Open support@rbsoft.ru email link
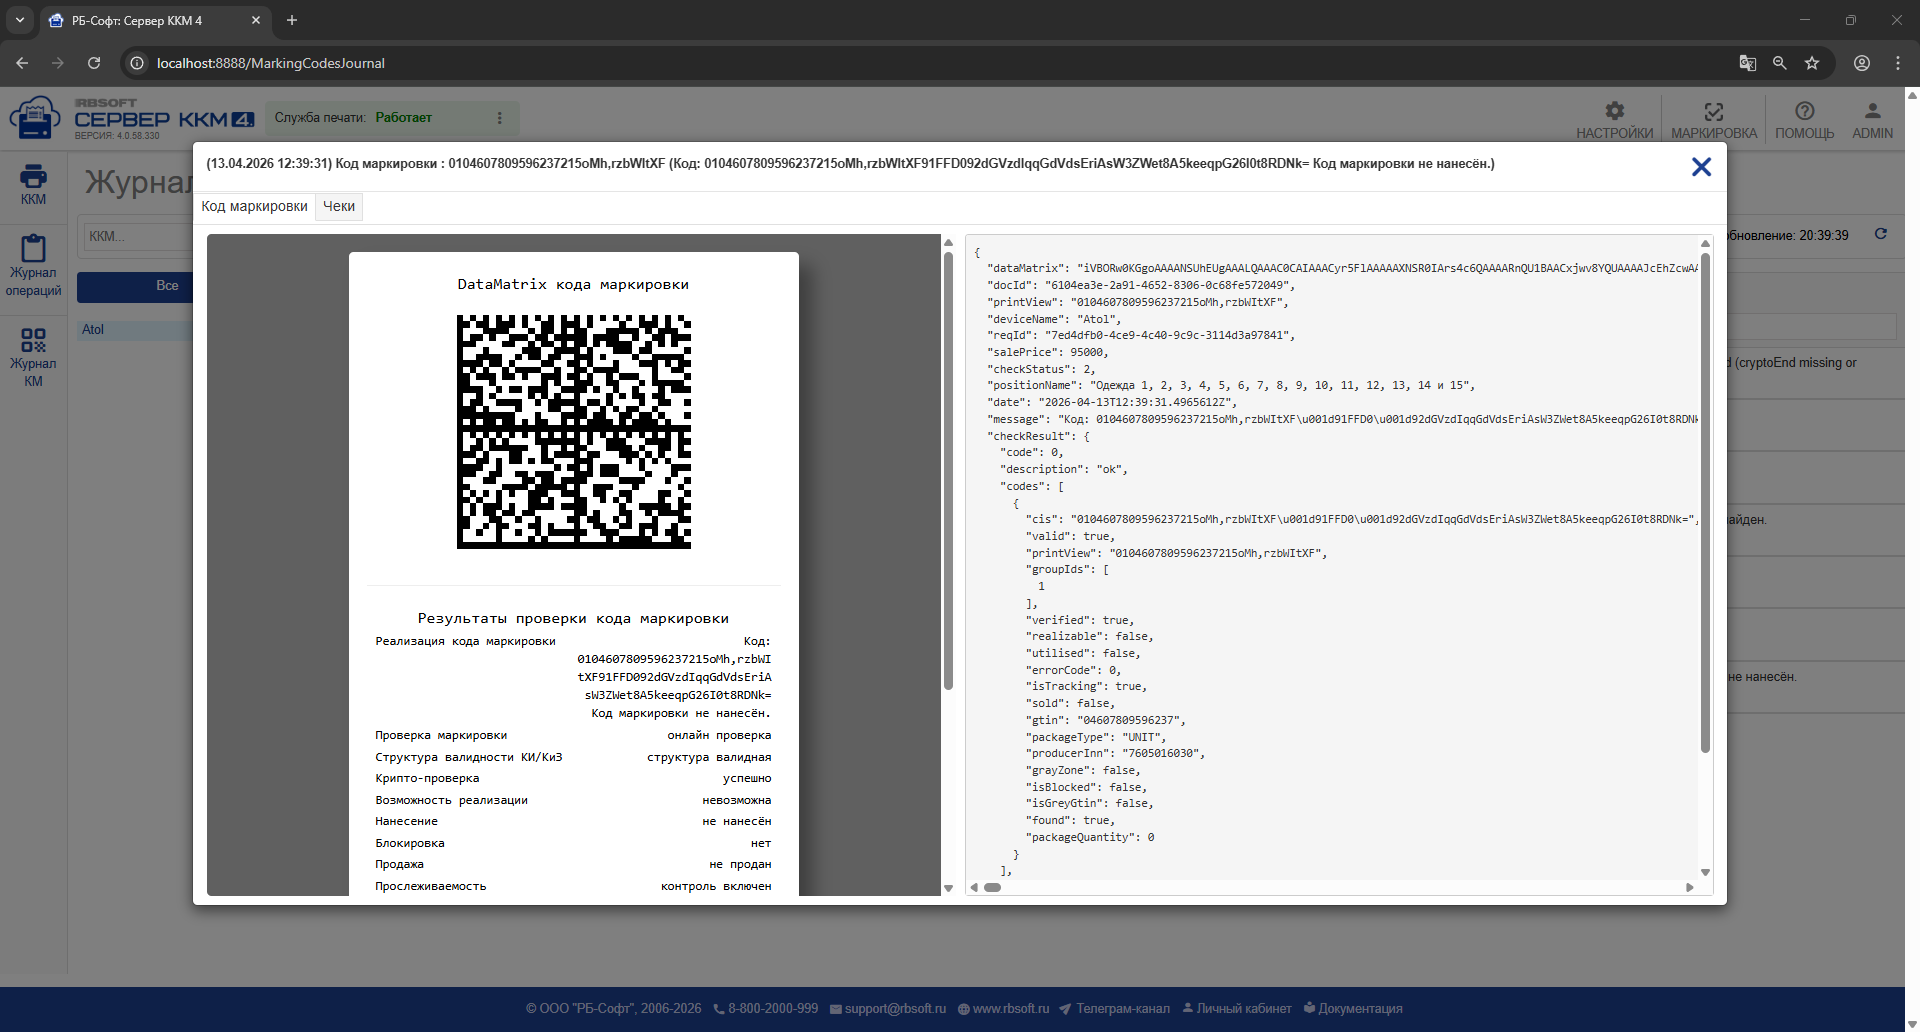1920x1032 pixels. tap(888, 1009)
